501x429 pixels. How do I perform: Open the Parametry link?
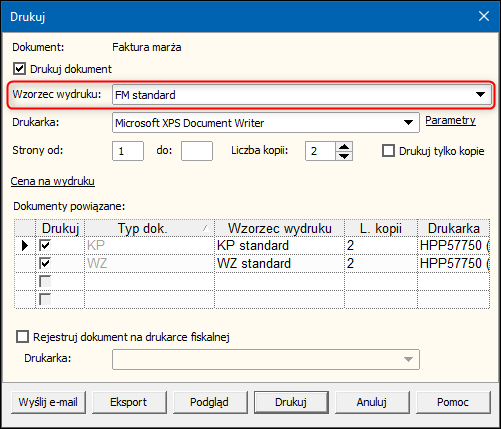click(x=450, y=120)
